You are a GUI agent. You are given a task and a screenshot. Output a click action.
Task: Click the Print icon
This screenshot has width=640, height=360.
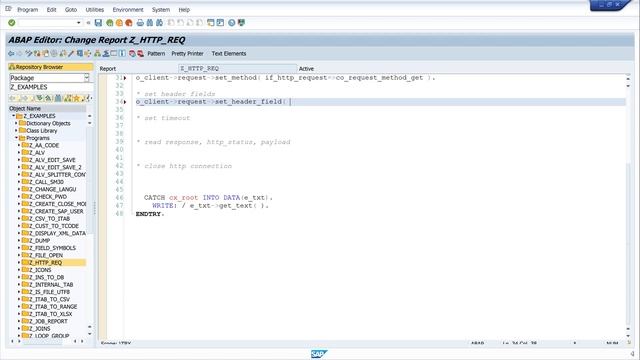[x=140, y=23]
